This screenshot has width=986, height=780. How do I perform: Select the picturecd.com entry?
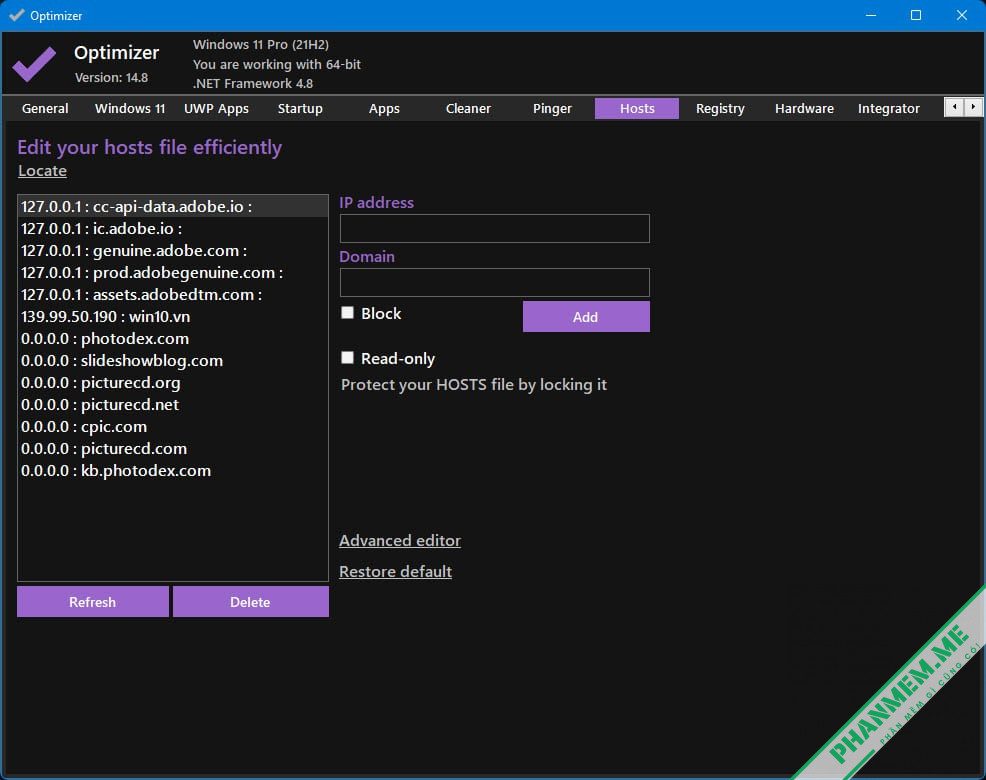pyautogui.click(x=173, y=448)
